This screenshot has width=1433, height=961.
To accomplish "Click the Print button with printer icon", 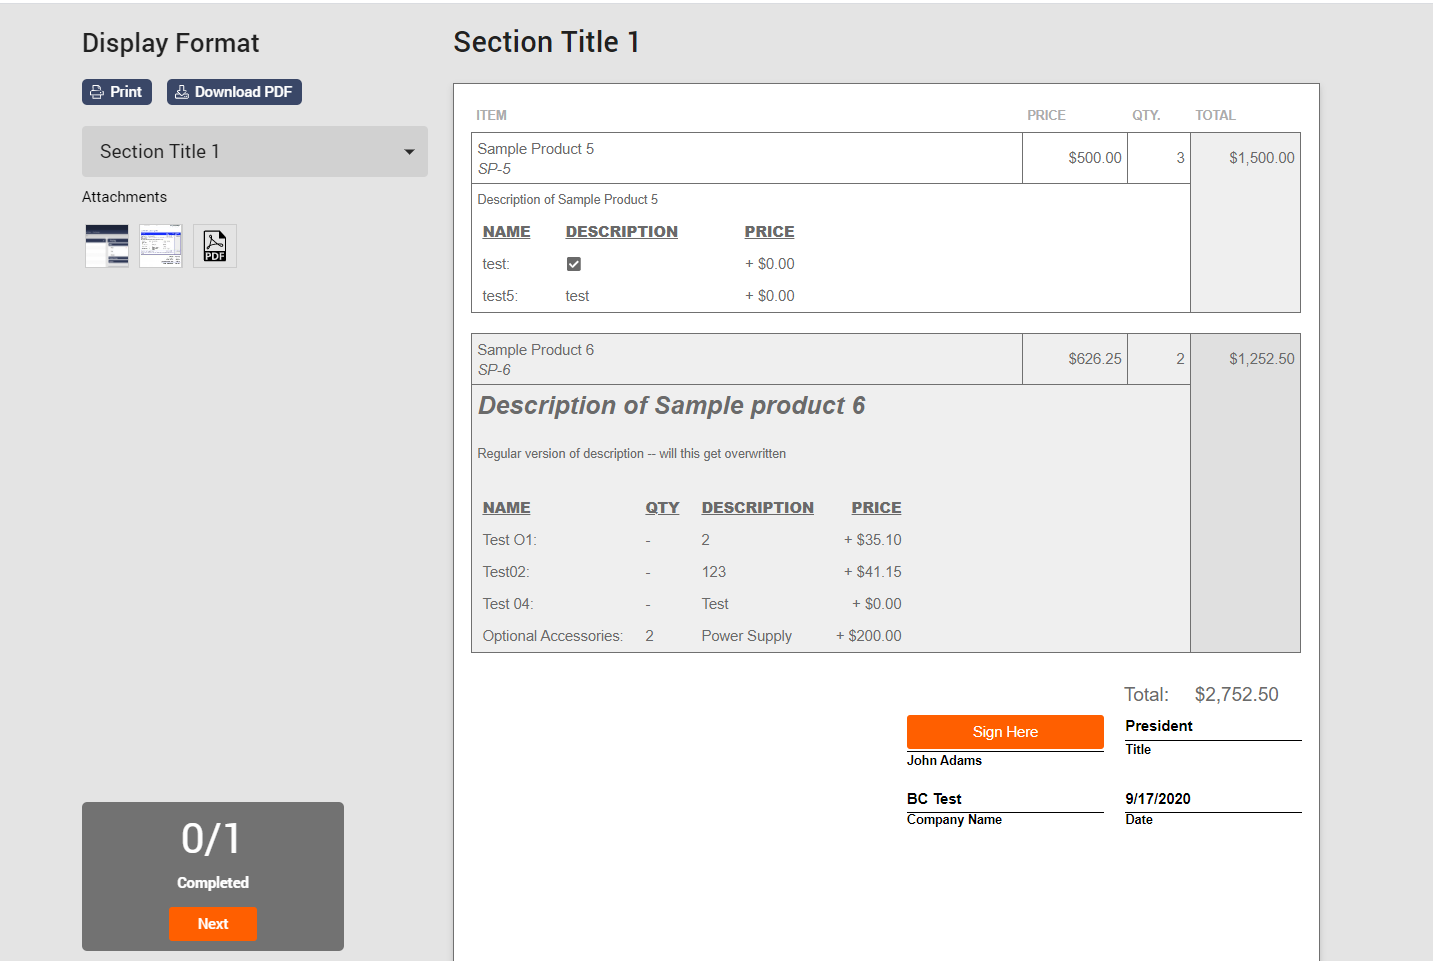I will (x=117, y=92).
